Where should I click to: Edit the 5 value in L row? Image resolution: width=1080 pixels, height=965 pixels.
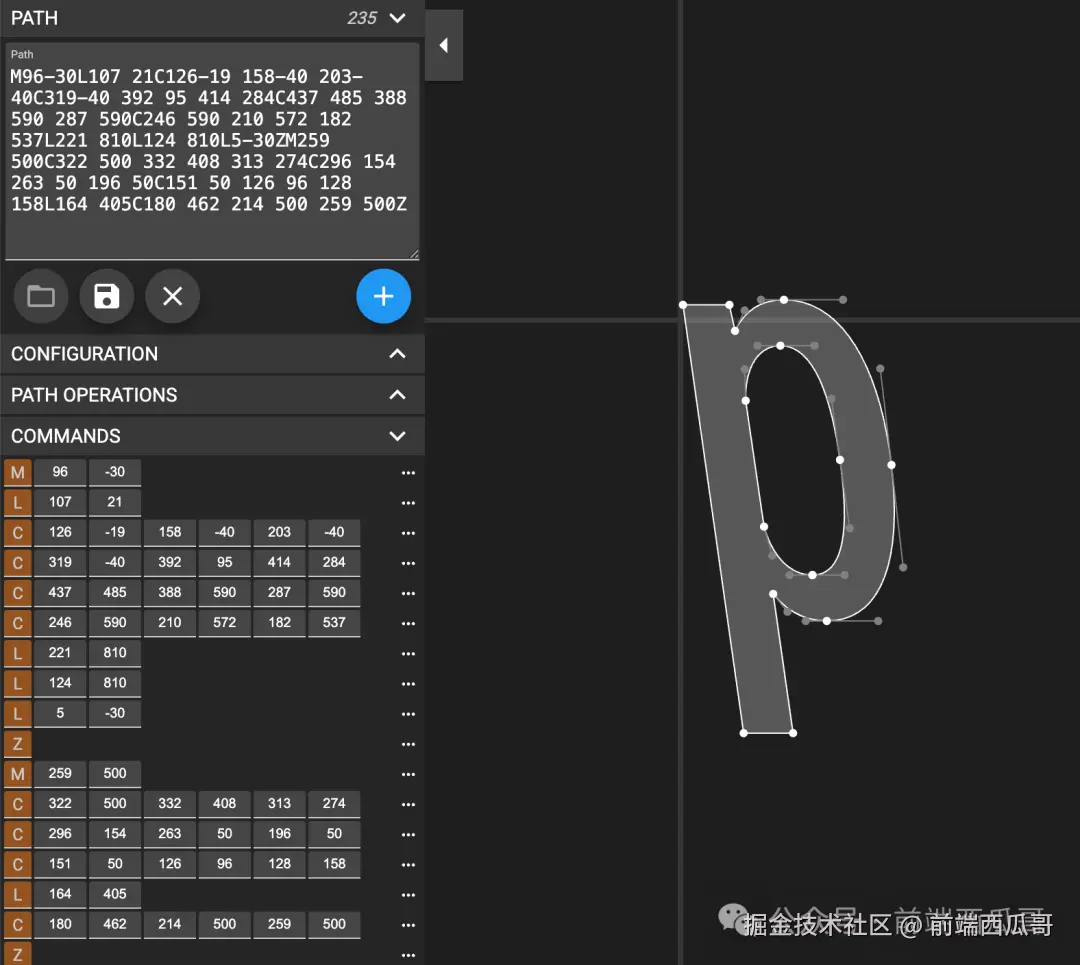[x=60, y=713]
